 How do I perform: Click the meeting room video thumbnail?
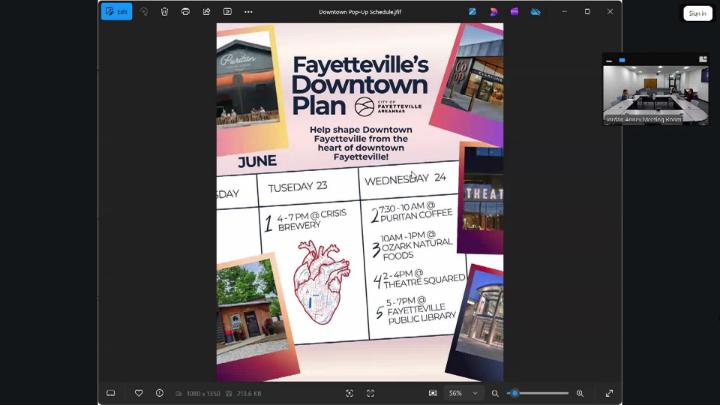coord(655,95)
